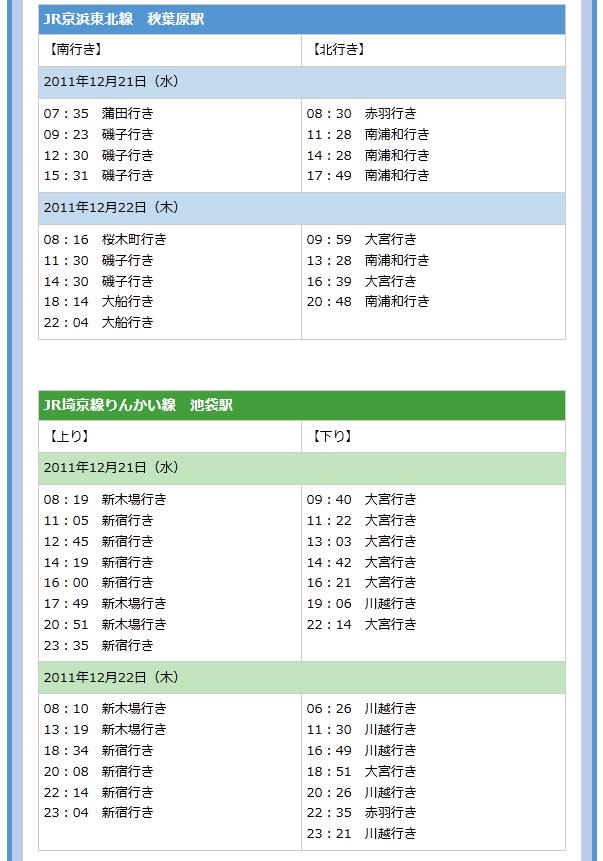
Task: Select the 17:49 新木場行き entry
Action: tap(105, 603)
